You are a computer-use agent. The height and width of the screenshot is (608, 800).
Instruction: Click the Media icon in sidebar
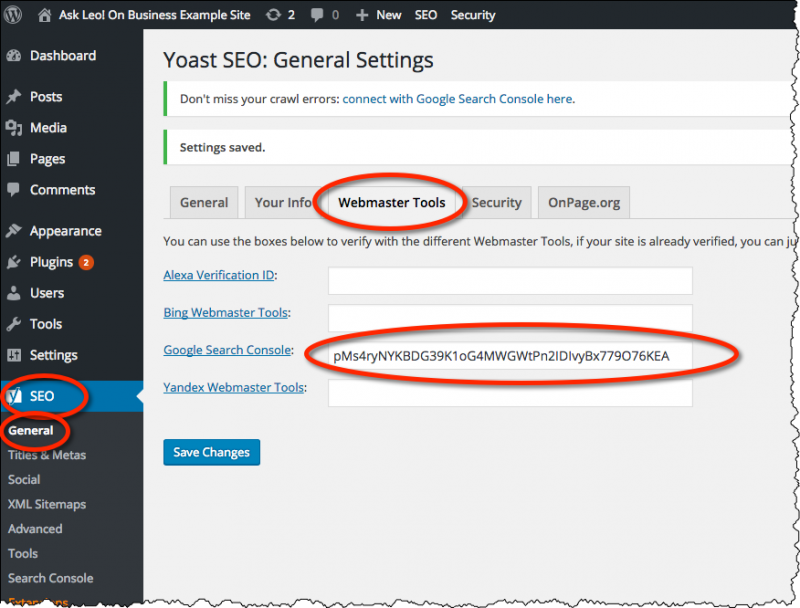coord(14,128)
